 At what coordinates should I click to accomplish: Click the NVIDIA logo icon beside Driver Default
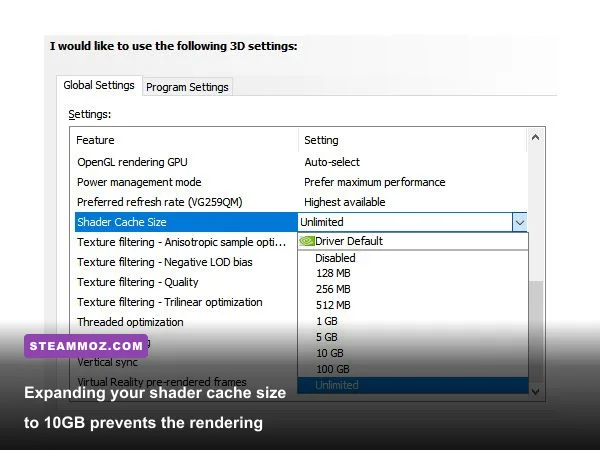coord(307,241)
